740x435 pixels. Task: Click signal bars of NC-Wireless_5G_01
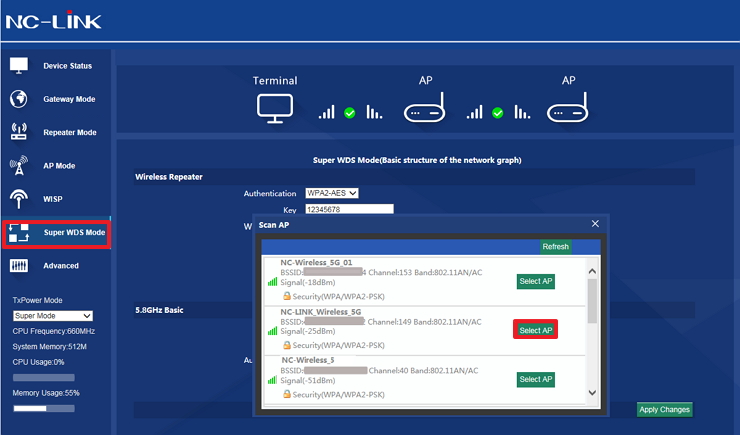(272, 282)
